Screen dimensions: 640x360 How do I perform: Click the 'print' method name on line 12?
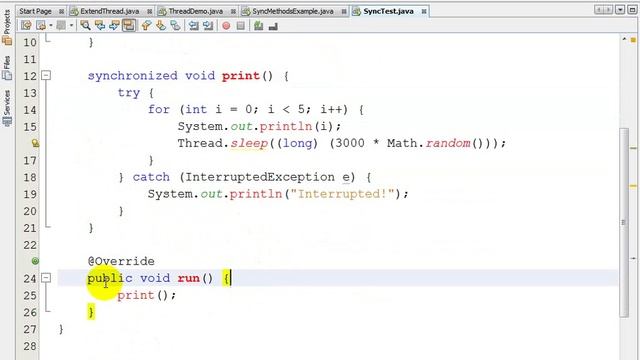click(x=241, y=76)
